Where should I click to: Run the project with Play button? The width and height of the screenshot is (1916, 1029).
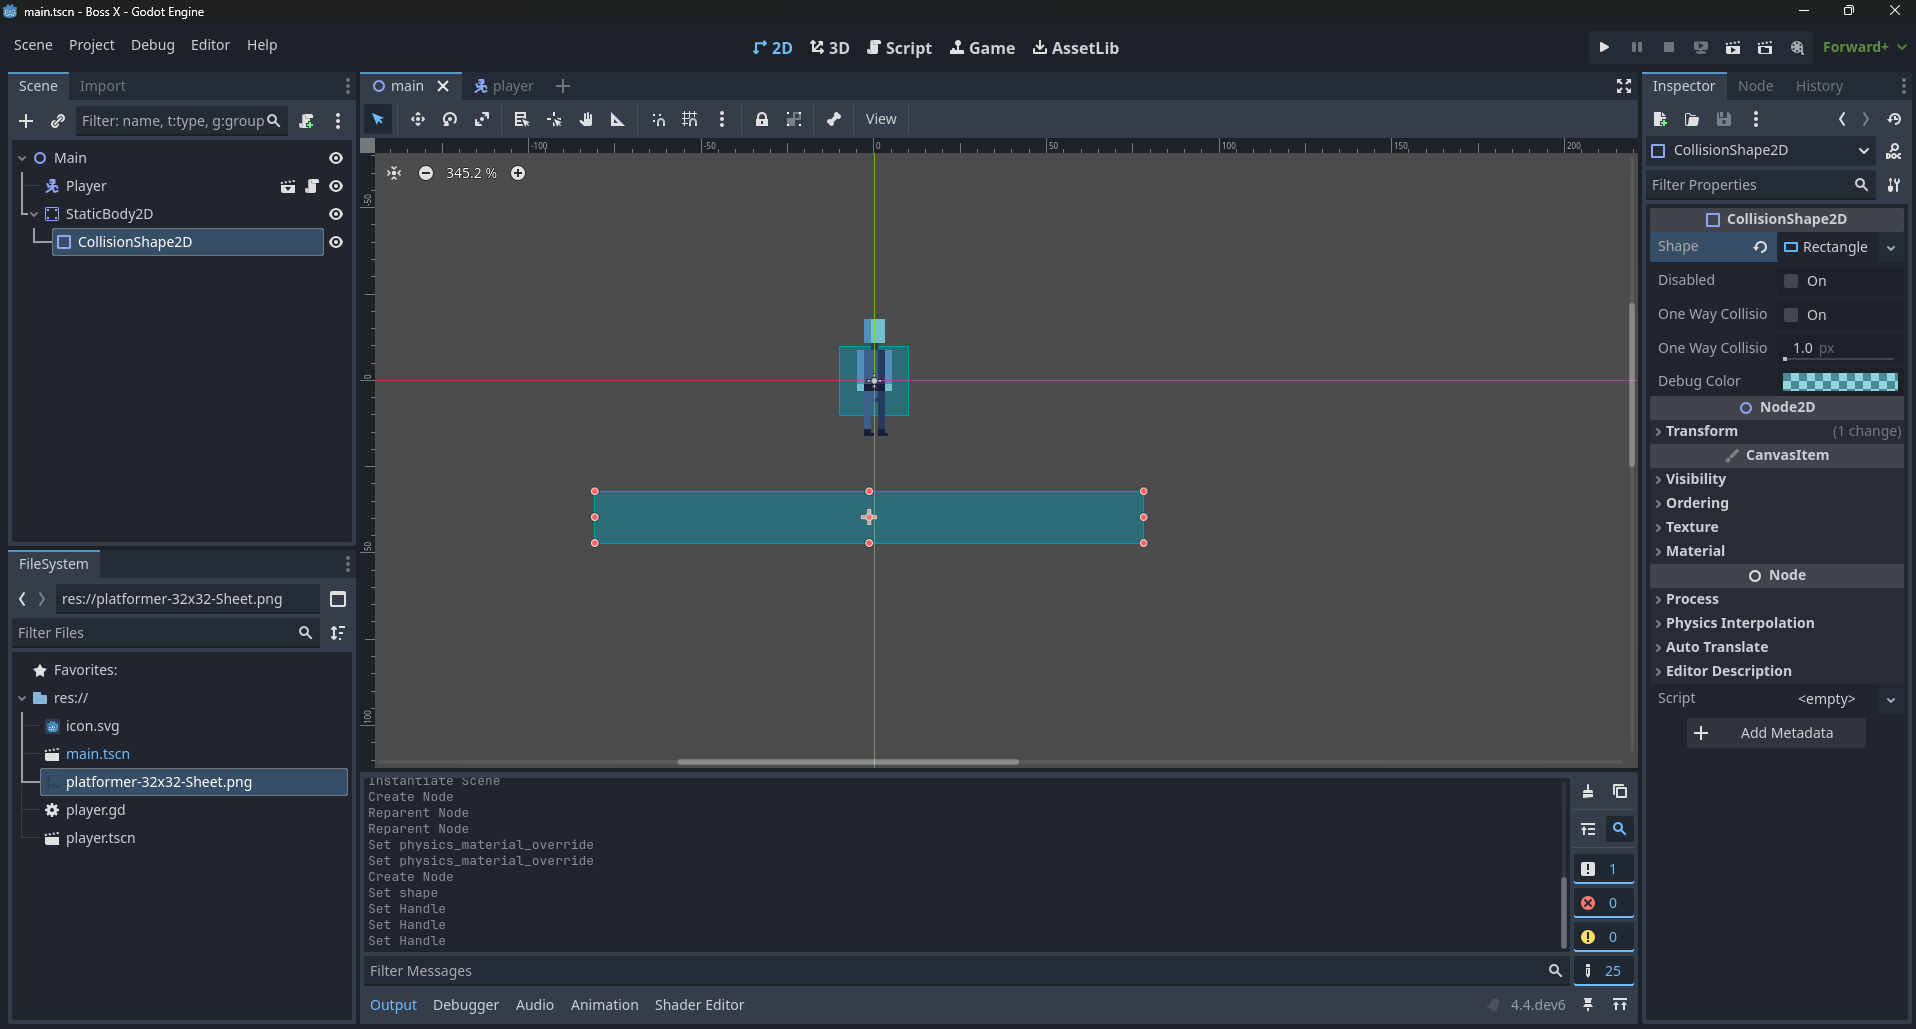(x=1604, y=47)
